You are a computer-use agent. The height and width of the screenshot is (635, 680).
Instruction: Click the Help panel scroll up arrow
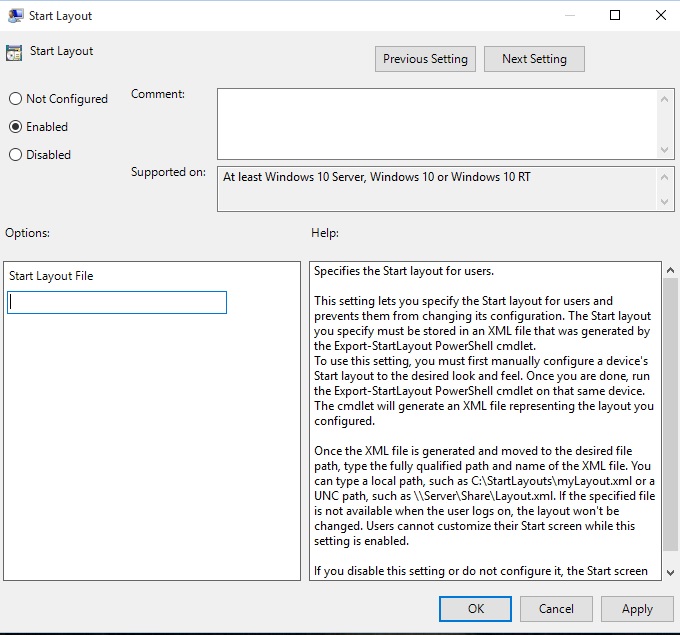coord(670,271)
